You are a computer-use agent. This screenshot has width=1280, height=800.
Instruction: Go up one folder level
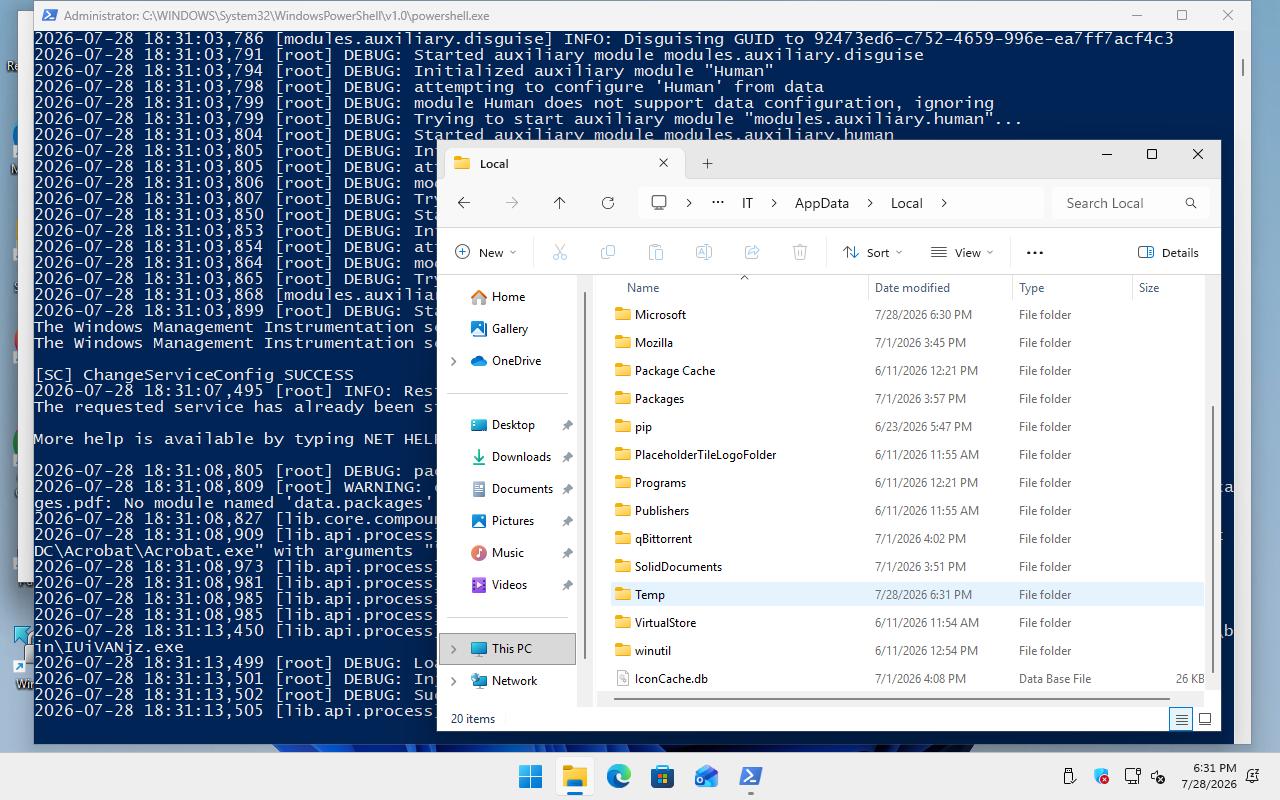click(x=559, y=203)
